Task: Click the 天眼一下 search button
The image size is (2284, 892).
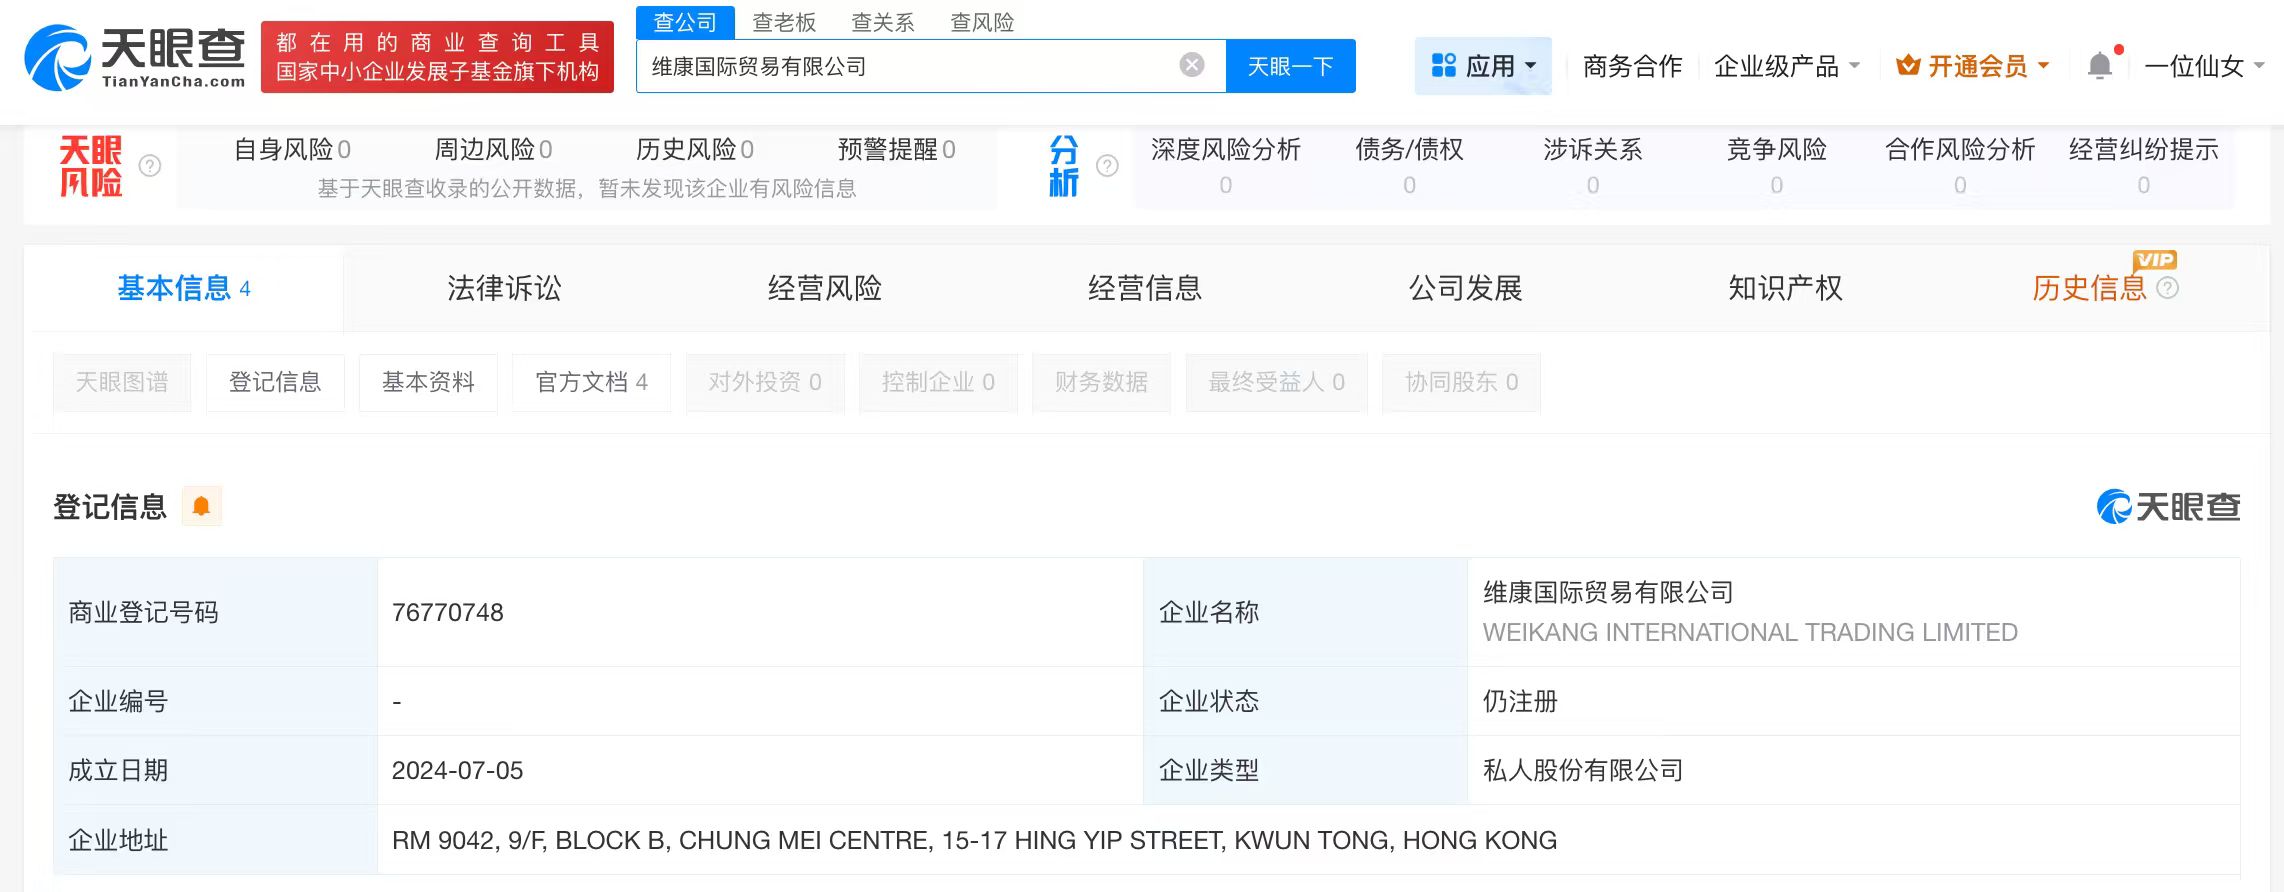Action: (1291, 66)
